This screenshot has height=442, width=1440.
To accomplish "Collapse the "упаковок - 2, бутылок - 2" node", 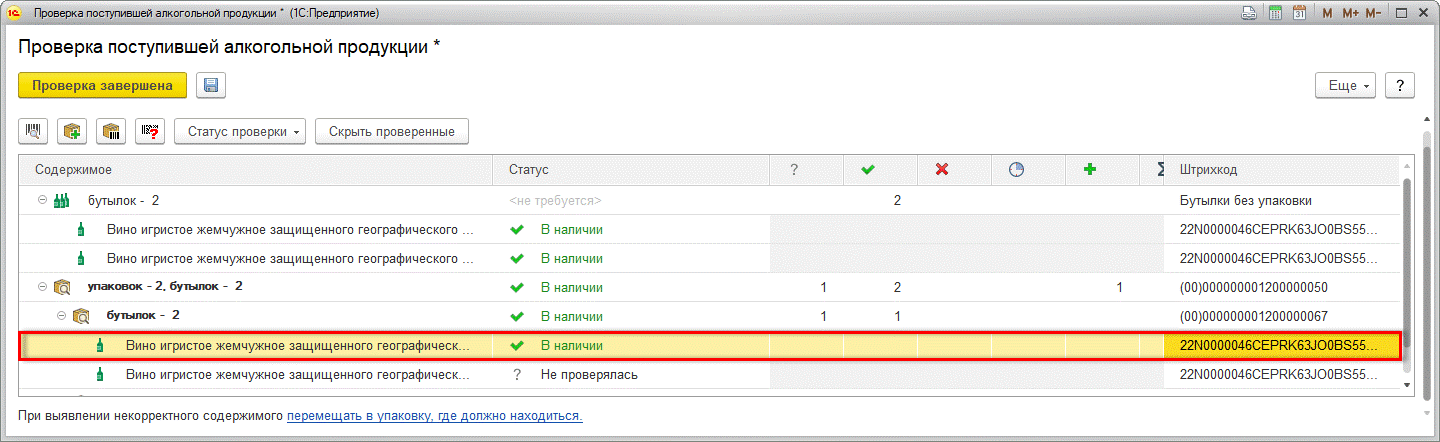I will click(42, 287).
